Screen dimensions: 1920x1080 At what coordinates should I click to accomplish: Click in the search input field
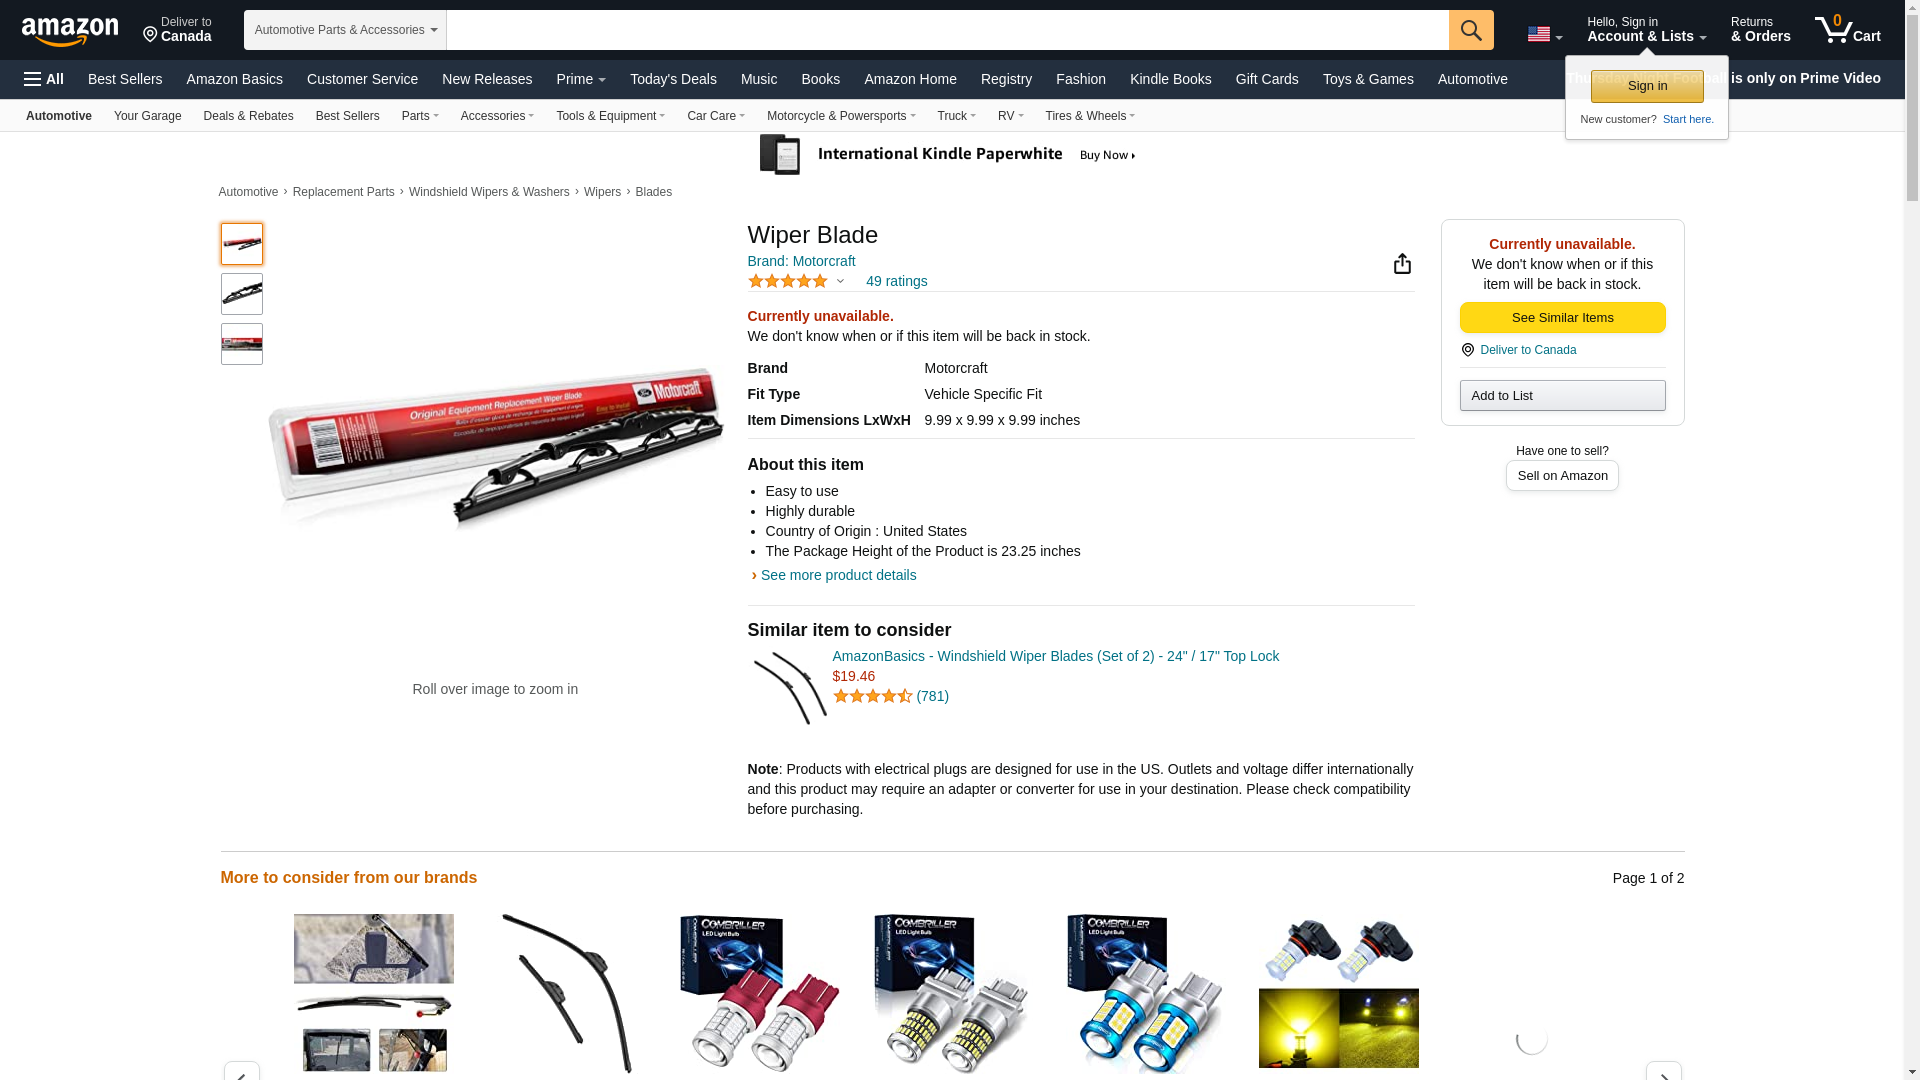pos(947,30)
